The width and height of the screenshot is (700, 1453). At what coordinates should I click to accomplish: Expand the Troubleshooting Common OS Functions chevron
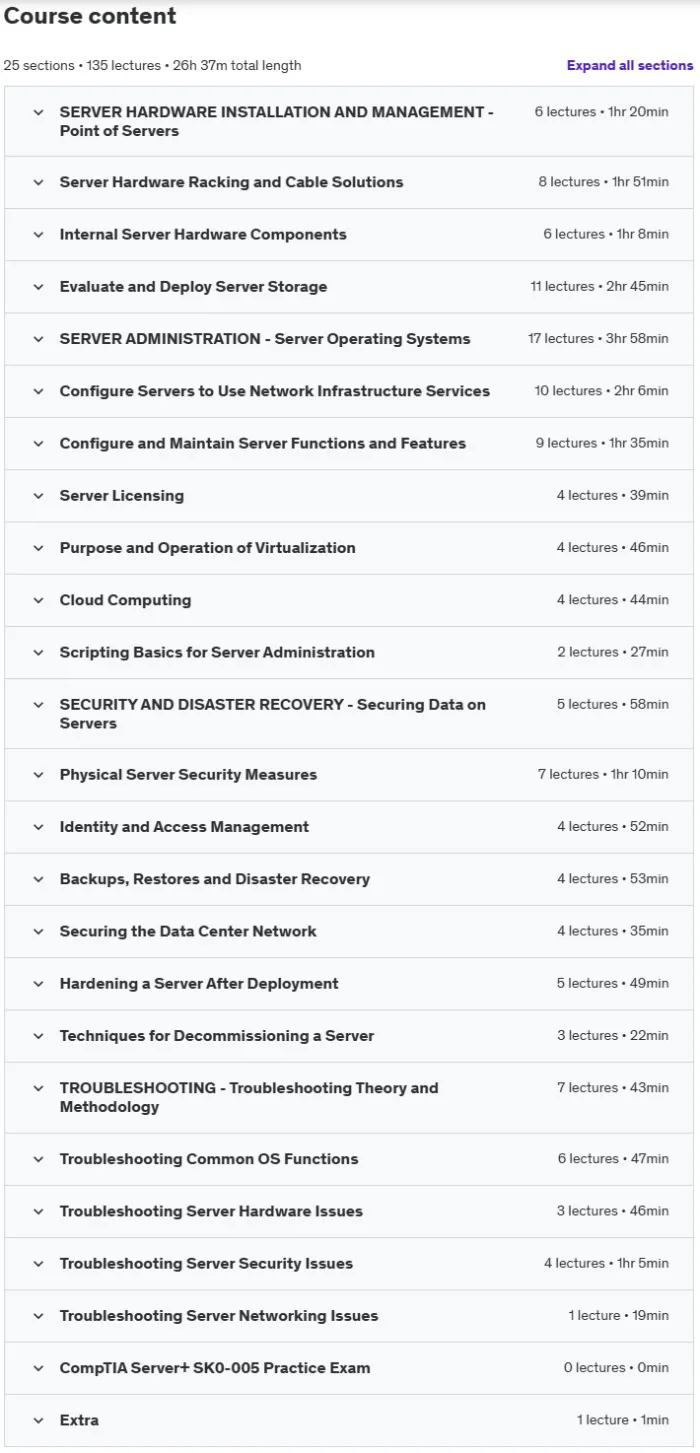point(39,1160)
